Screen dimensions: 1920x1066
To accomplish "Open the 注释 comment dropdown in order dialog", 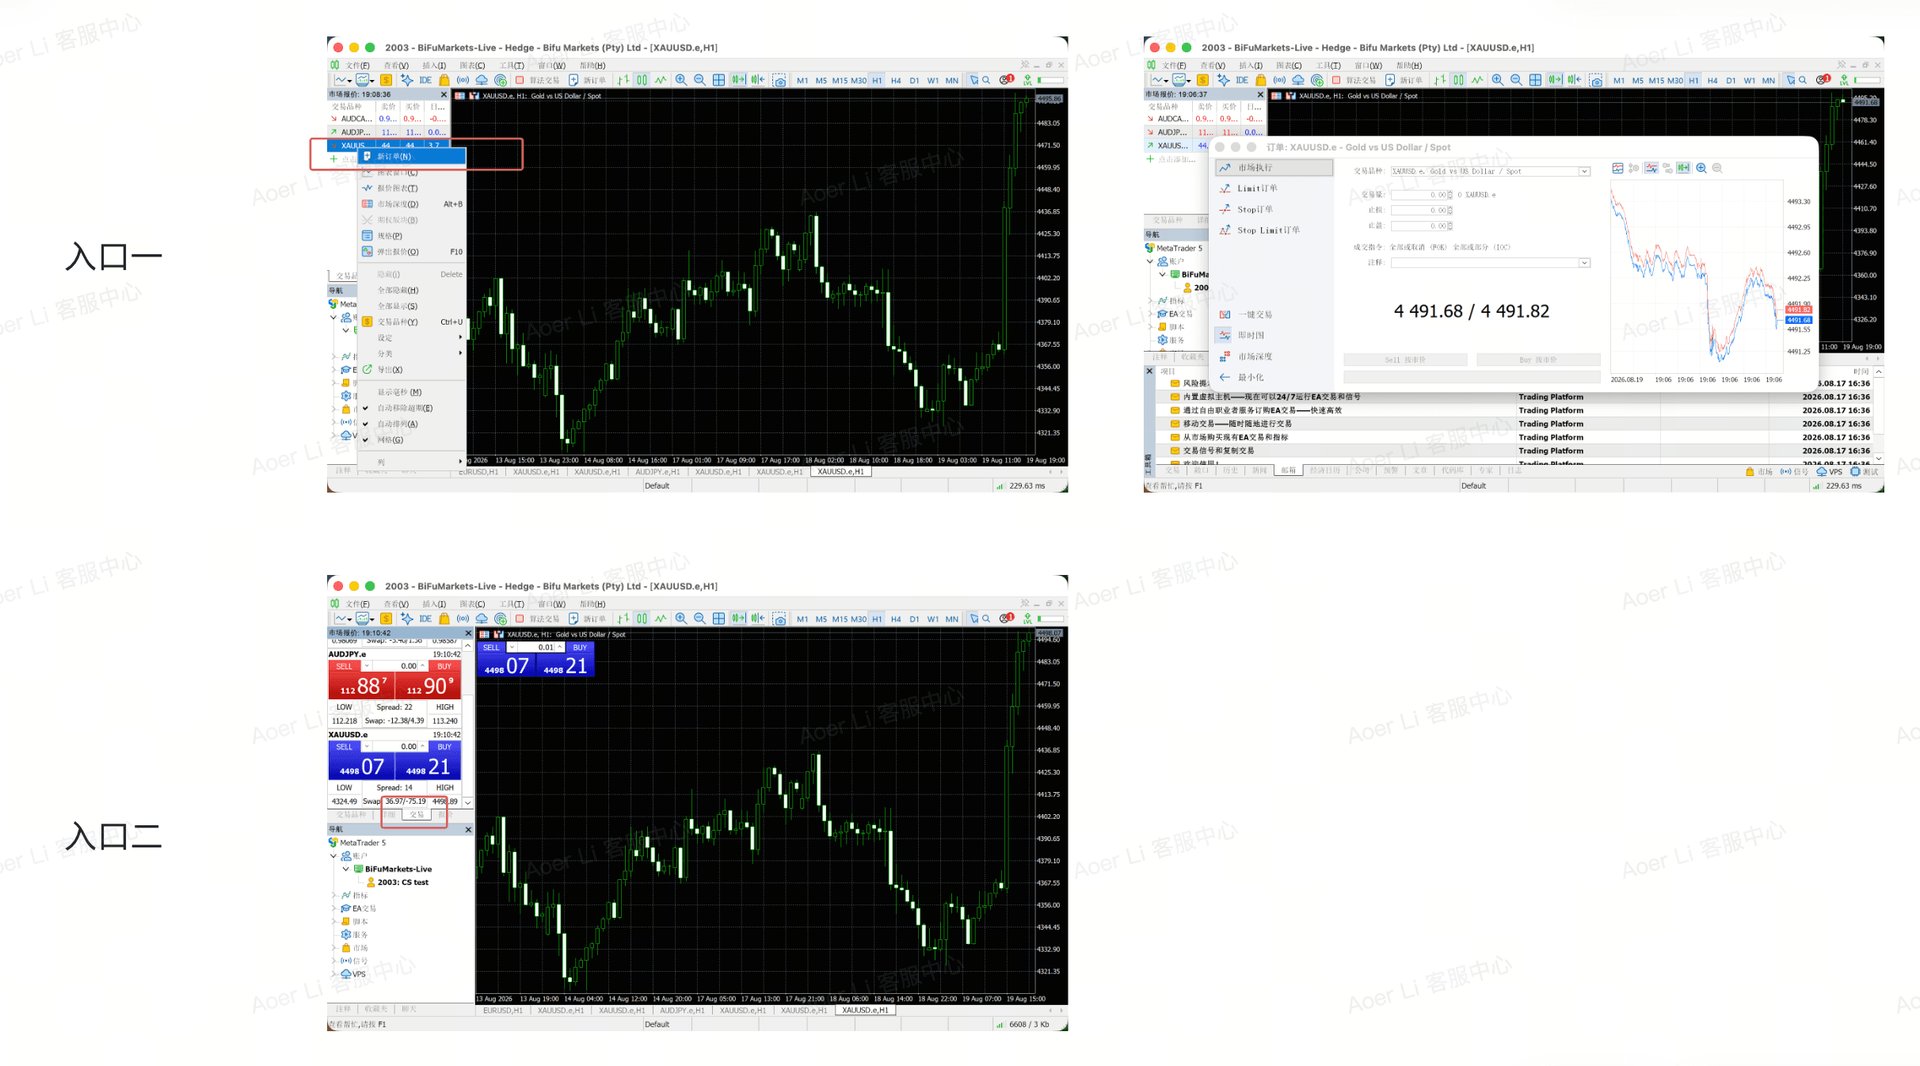I will click(1585, 263).
